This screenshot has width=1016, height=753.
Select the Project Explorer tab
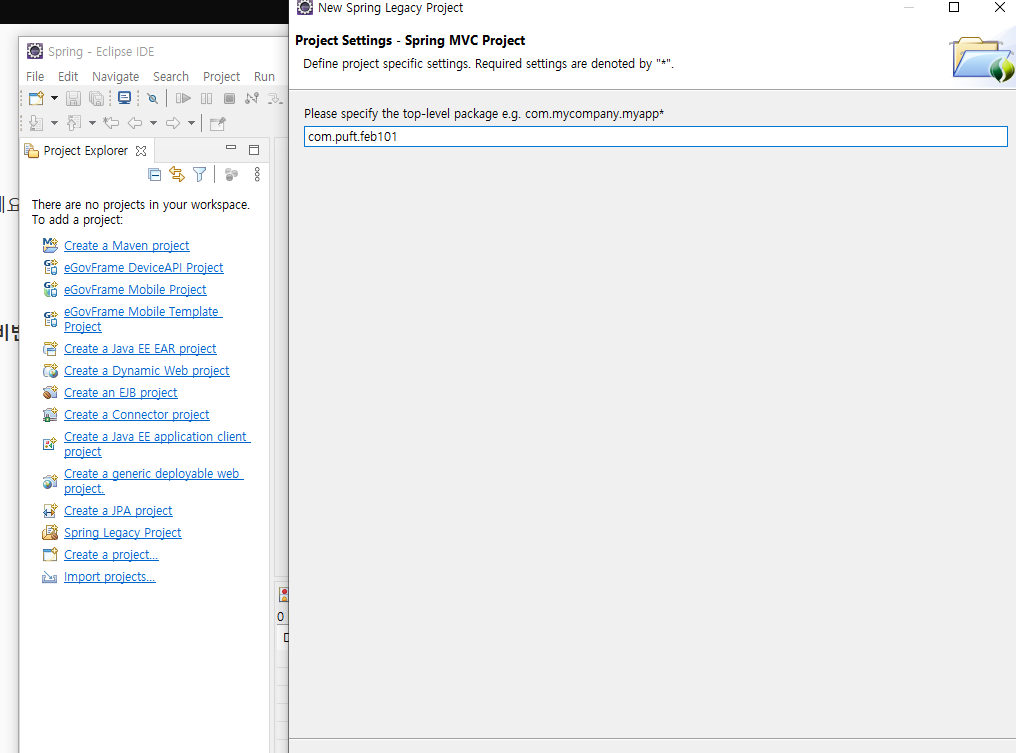click(86, 151)
